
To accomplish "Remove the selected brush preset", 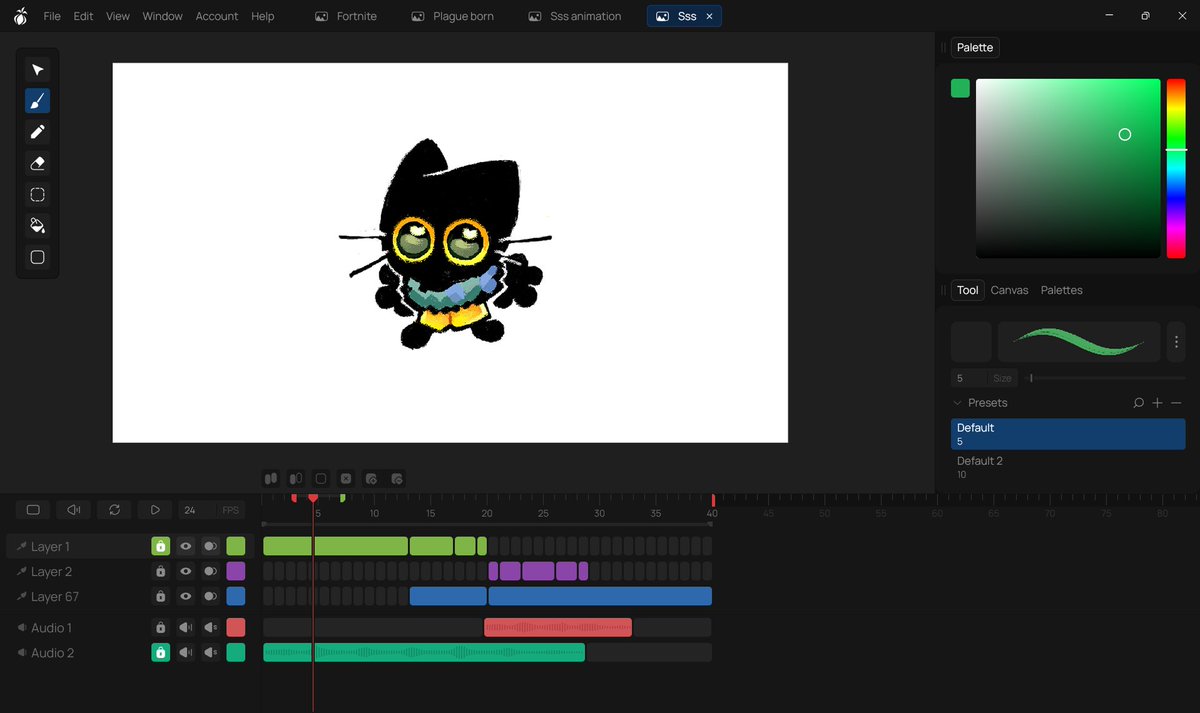I will point(1176,403).
